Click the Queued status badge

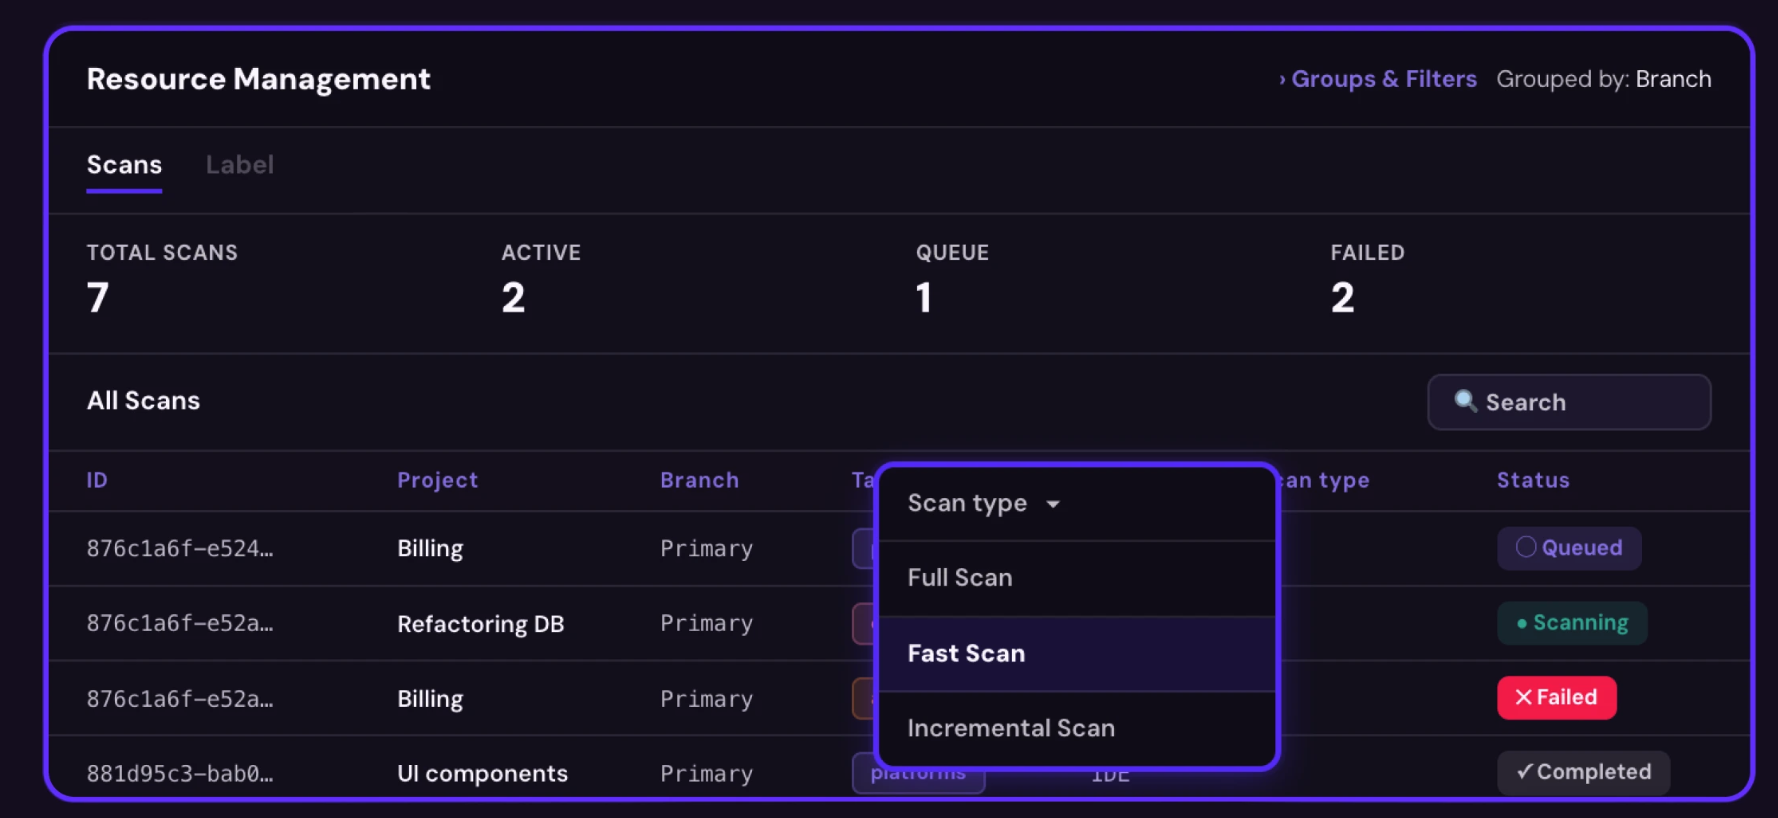coord(1569,548)
